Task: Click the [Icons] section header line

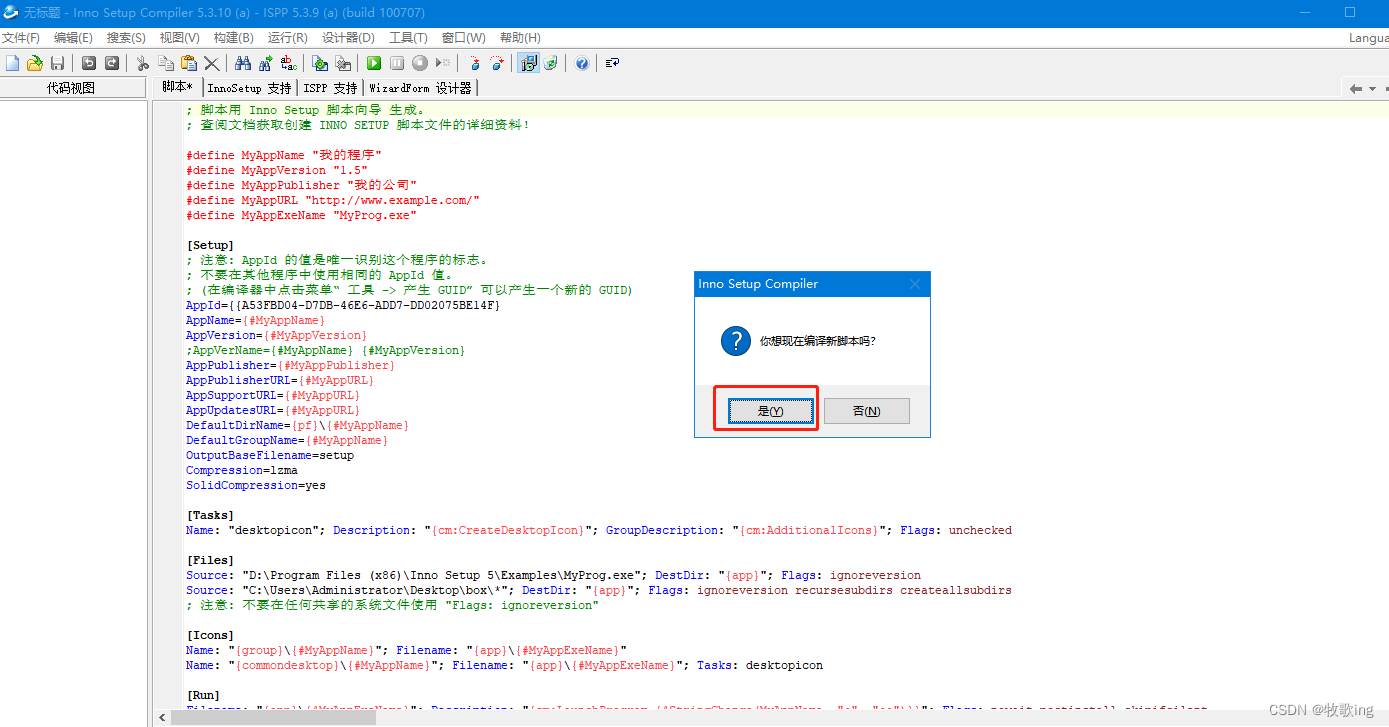Action: (210, 635)
